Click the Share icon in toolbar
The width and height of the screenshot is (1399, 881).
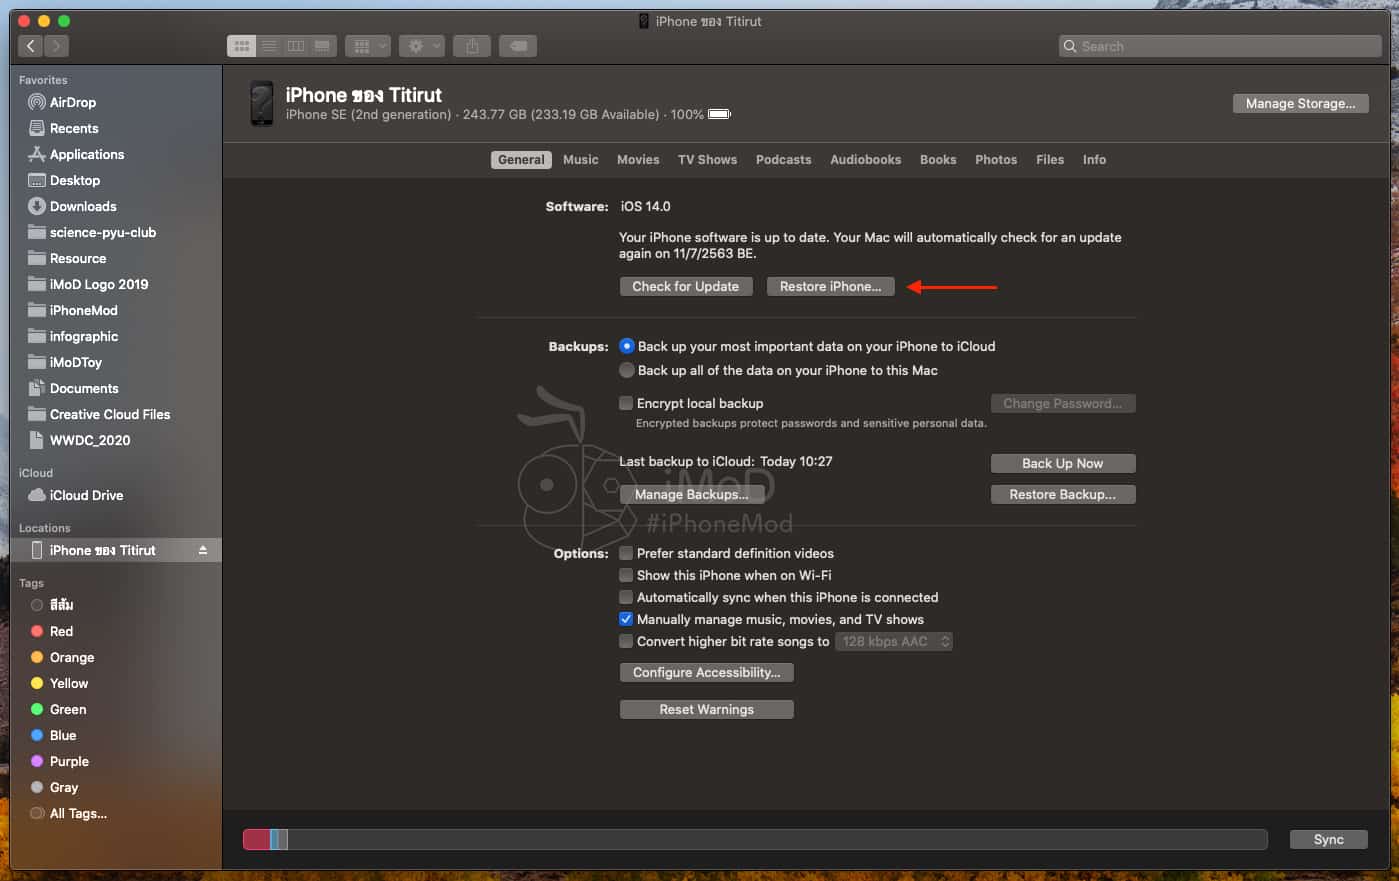click(472, 46)
